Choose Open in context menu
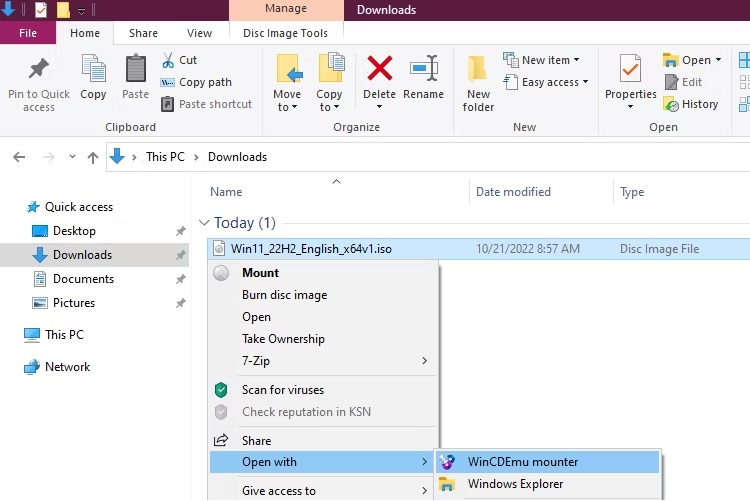Viewport: 750px width, 501px height. pos(323,317)
